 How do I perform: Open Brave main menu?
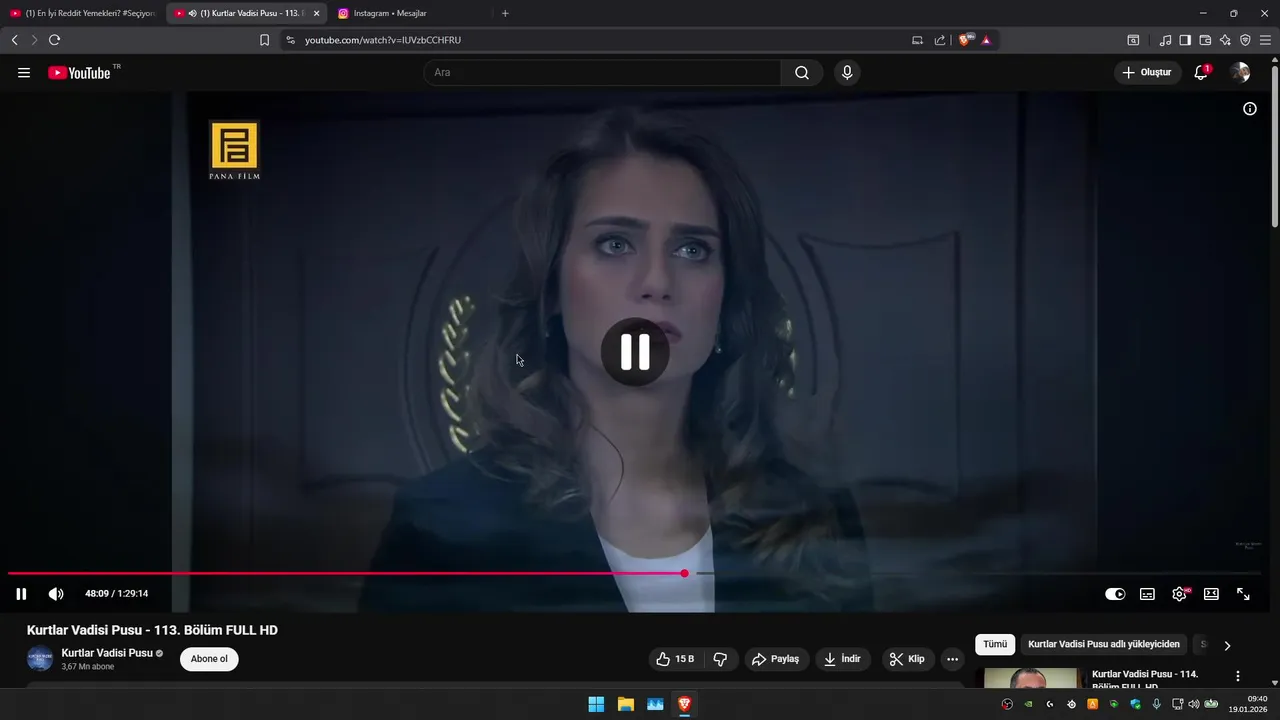click(x=1265, y=40)
